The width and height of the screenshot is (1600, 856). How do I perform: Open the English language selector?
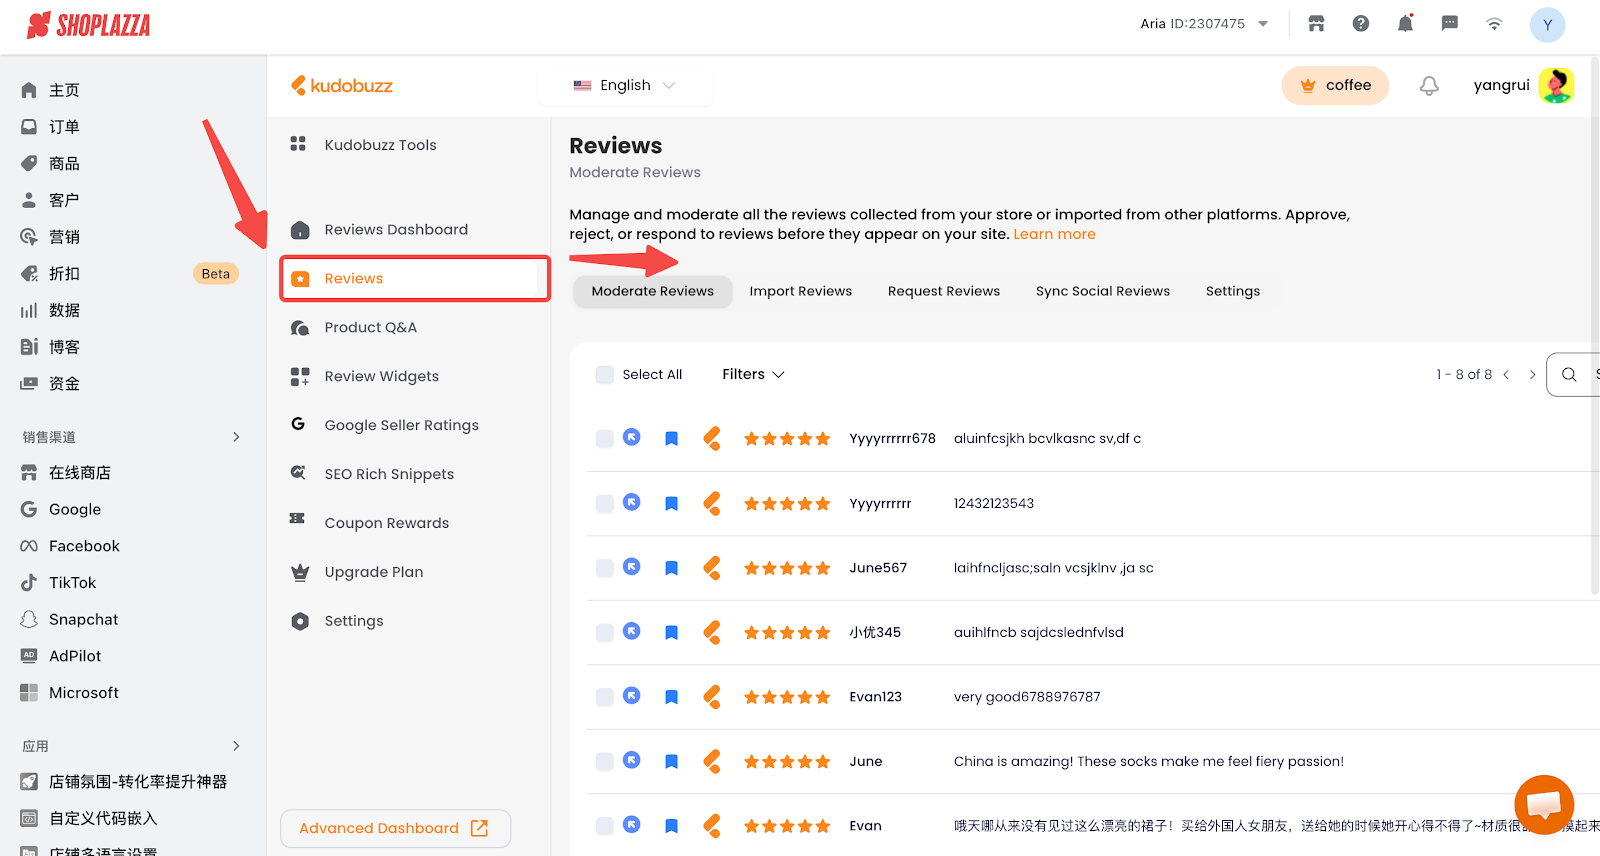click(x=625, y=86)
